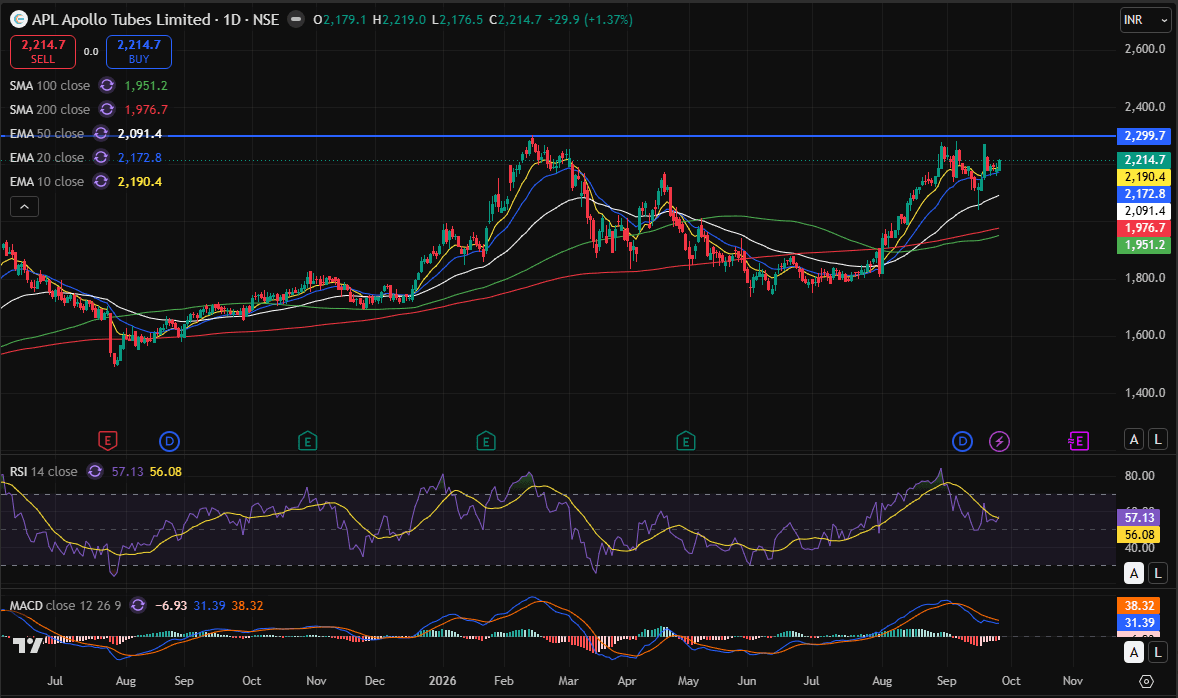Screen dimensions: 1178x698
Task: Click the green 2,214.7 last price label
Action: (x=1144, y=160)
